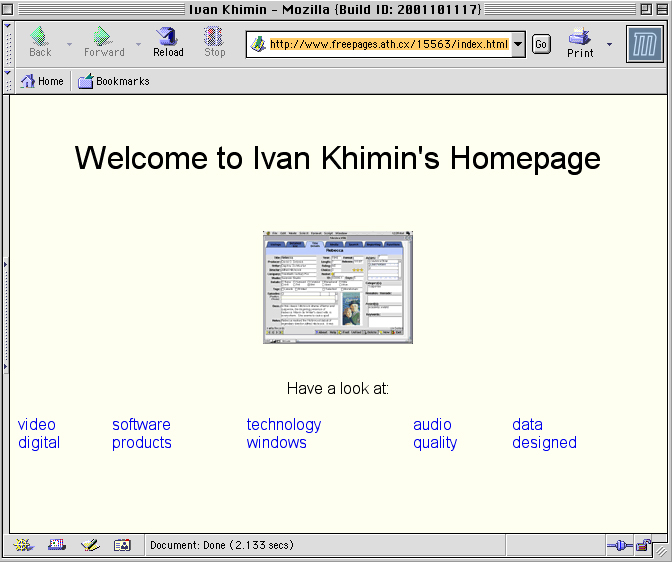Image resolution: width=672 pixels, height=562 pixels.
Task: Open the Print options dropdown arrow
Action: point(609,44)
